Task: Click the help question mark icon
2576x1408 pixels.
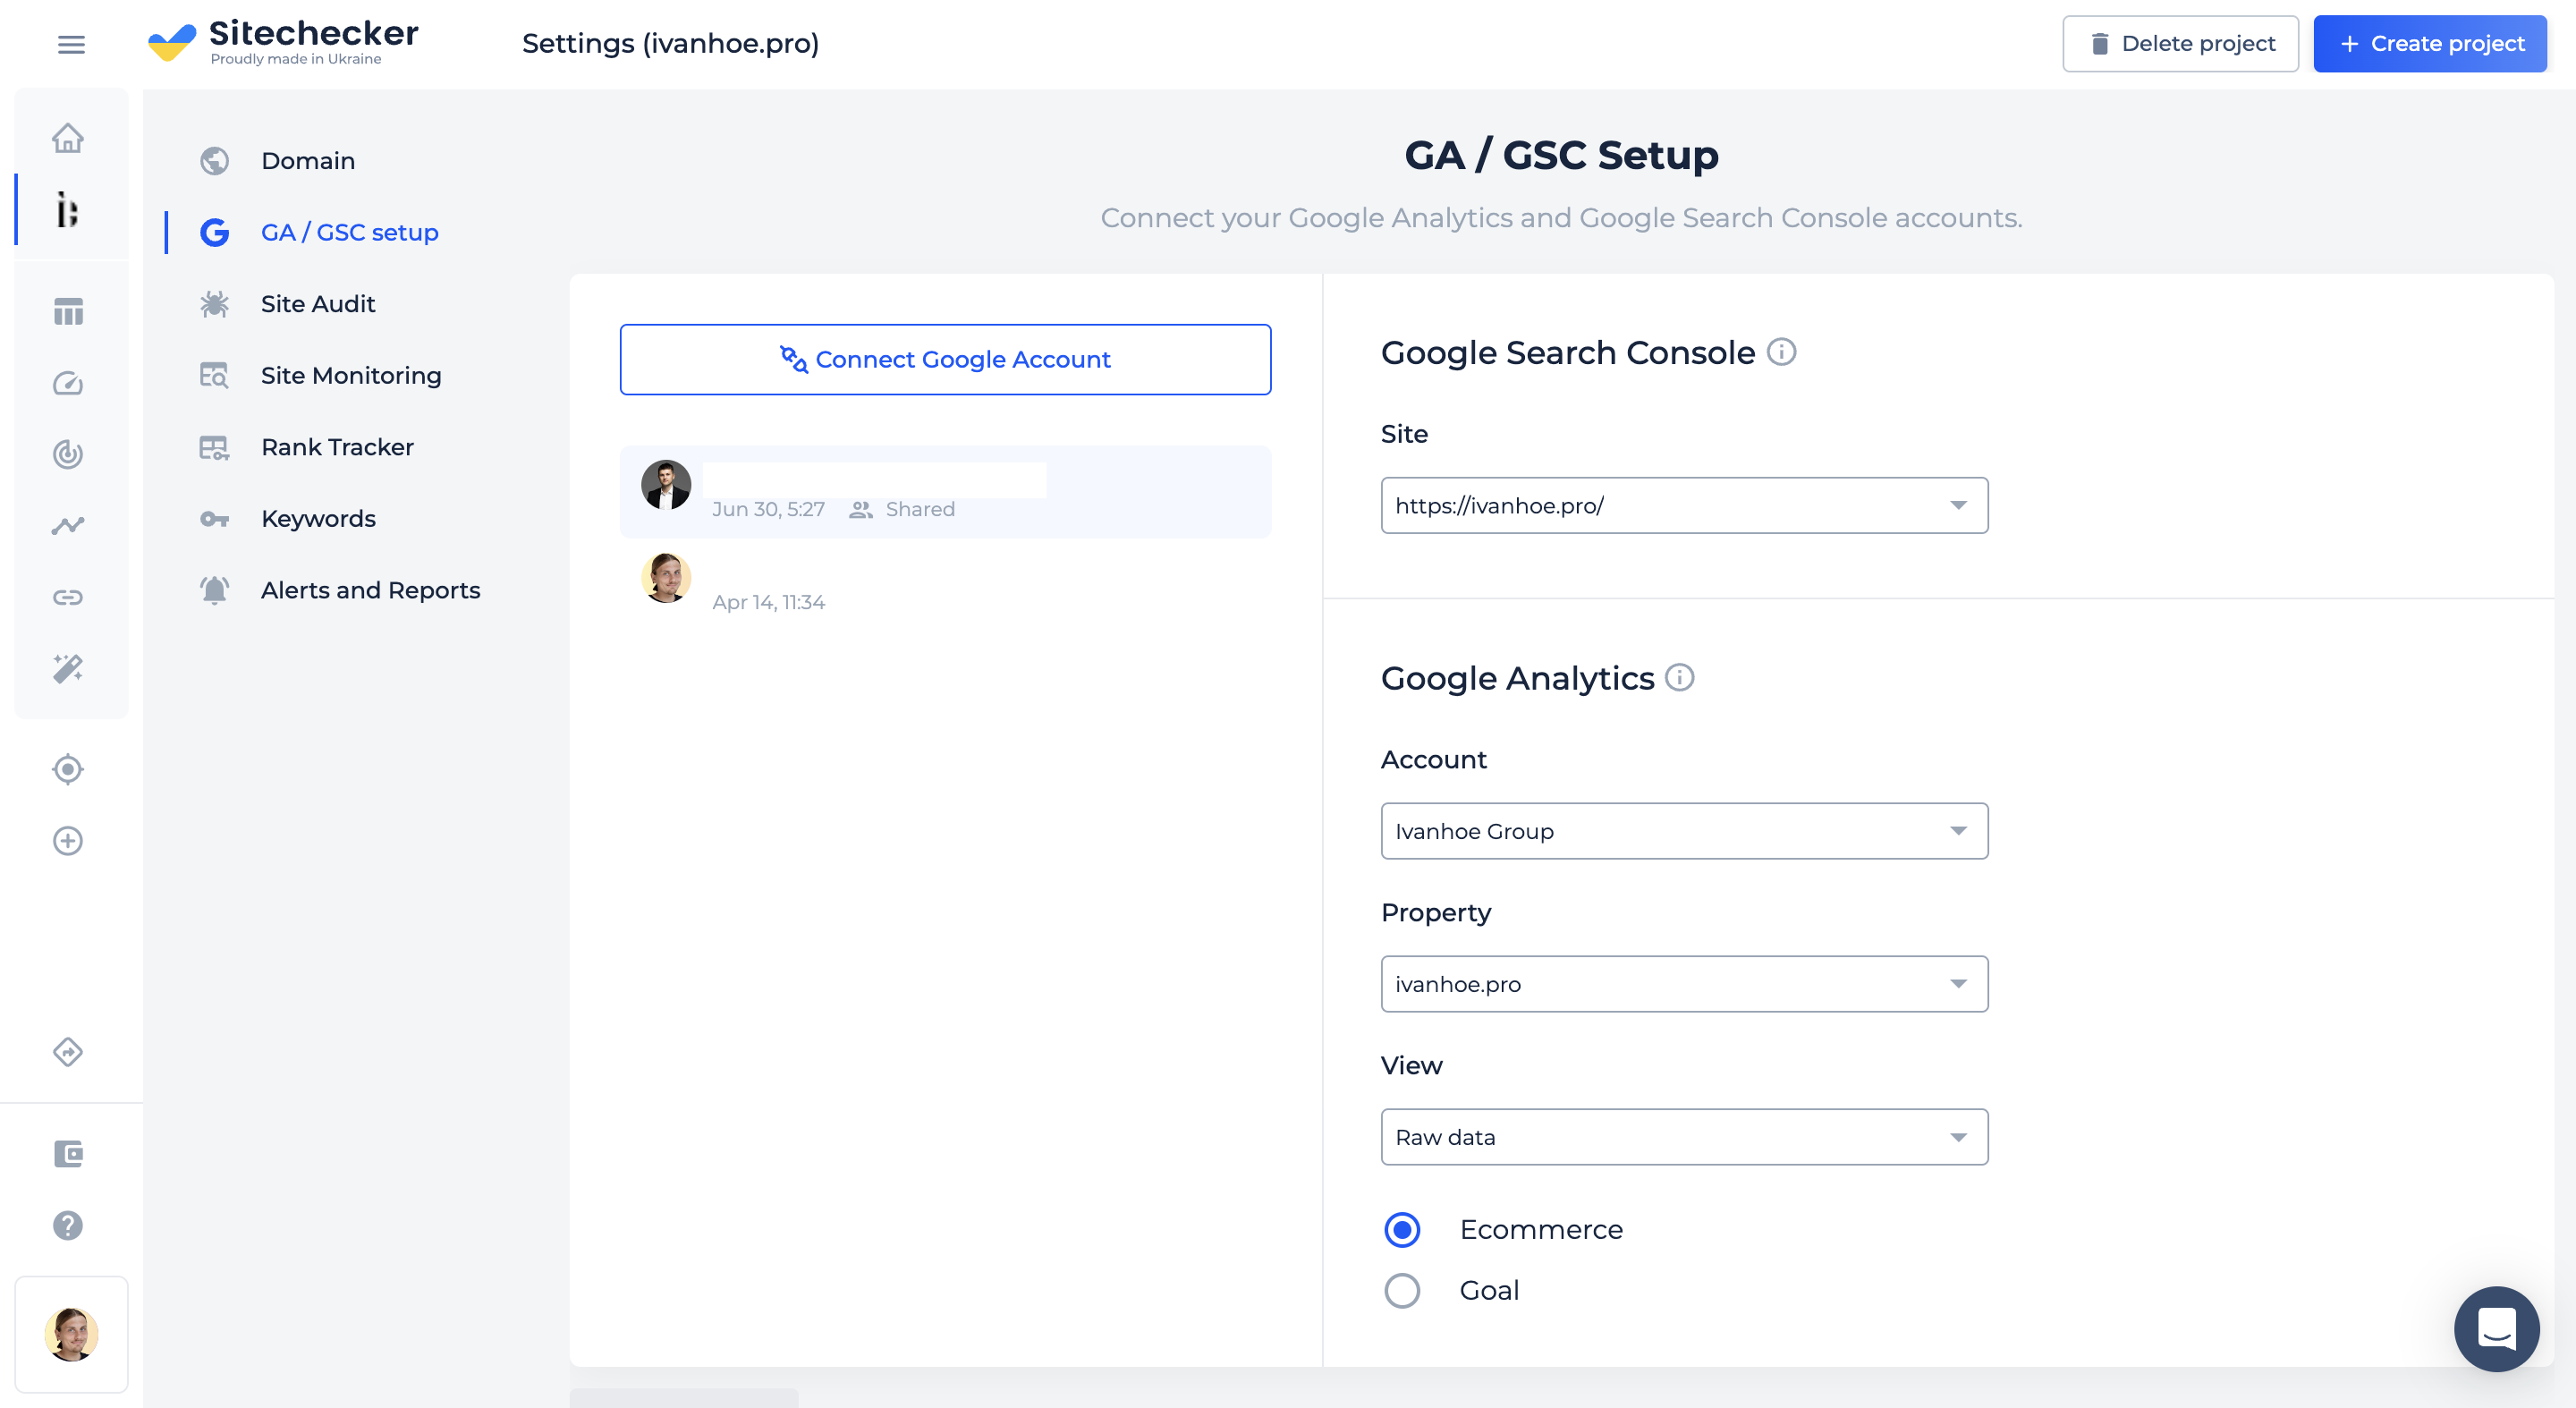Action: click(x=68, y=1225)
